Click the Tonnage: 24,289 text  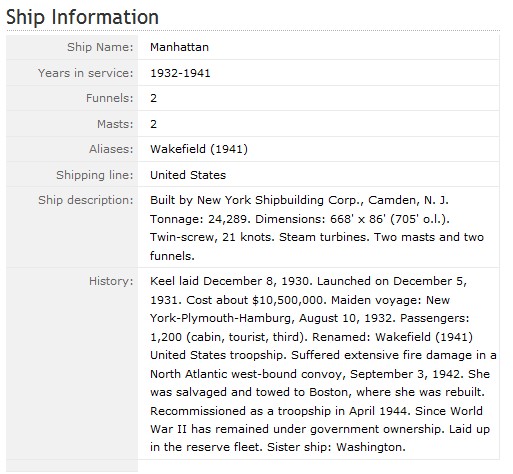point(200,219)
